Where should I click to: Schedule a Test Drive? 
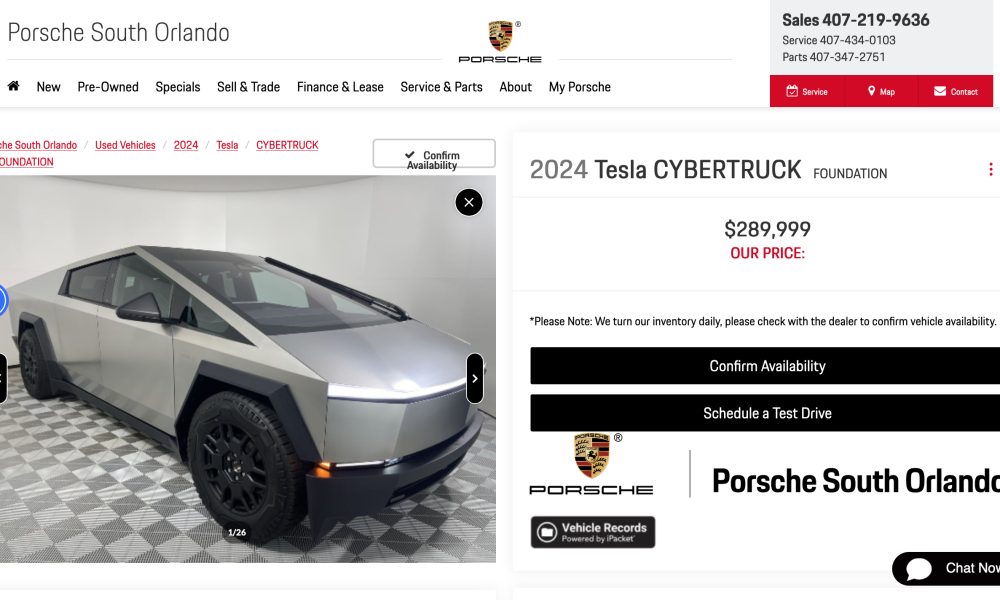coord(765,413)
